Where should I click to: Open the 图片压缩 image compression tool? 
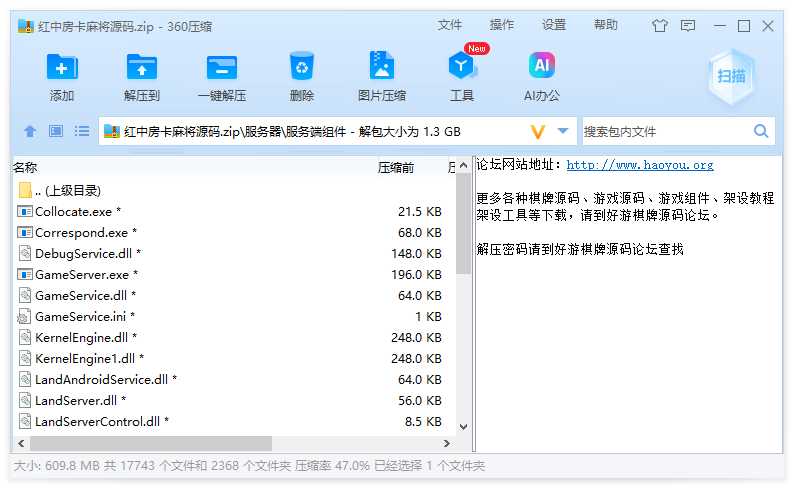pyautogui.click(x=382, y=66)
